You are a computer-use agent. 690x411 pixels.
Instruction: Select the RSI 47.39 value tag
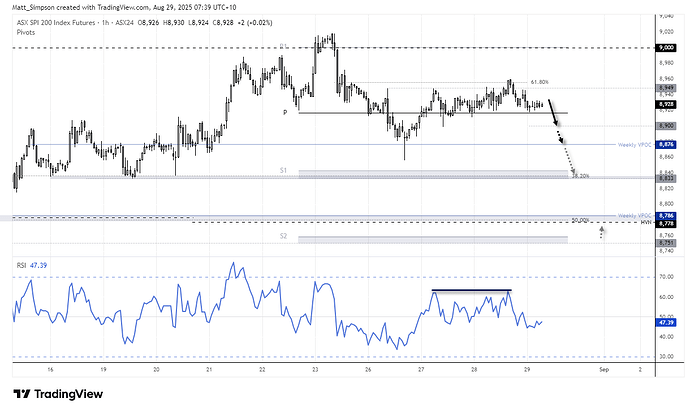[666, 323]
